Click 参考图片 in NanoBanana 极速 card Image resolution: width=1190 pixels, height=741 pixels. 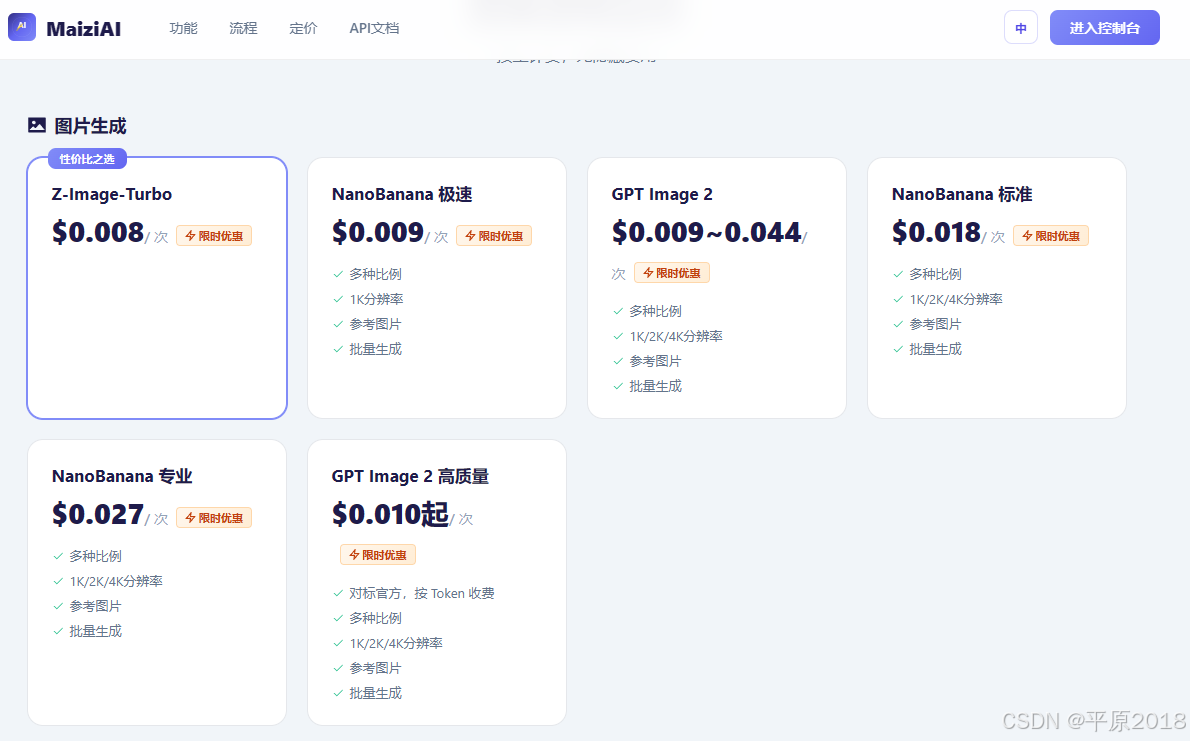coord(376,324)
